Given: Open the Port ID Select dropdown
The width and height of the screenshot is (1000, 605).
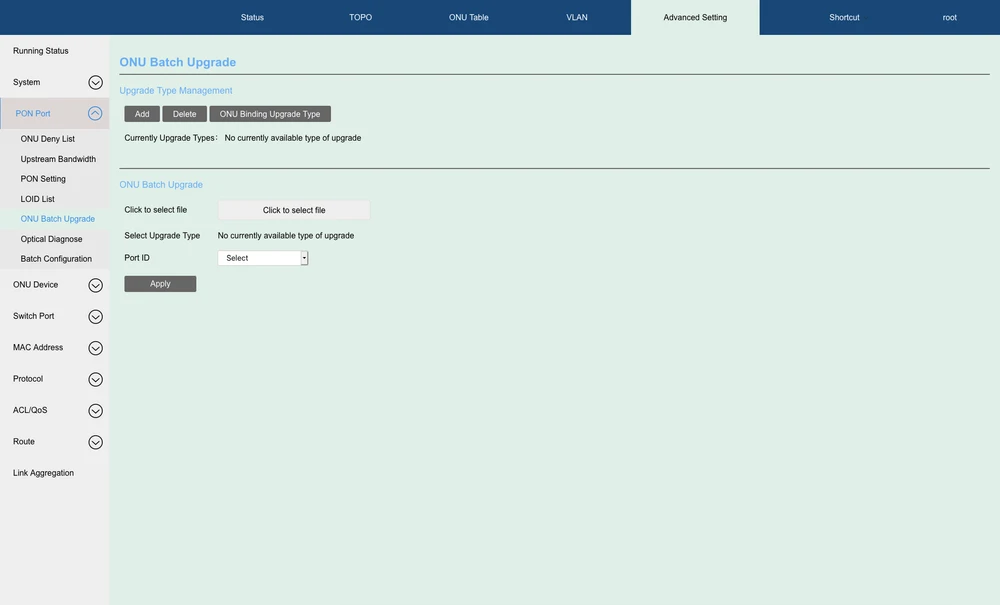Looking at the screenshot, I should (263, 258).
